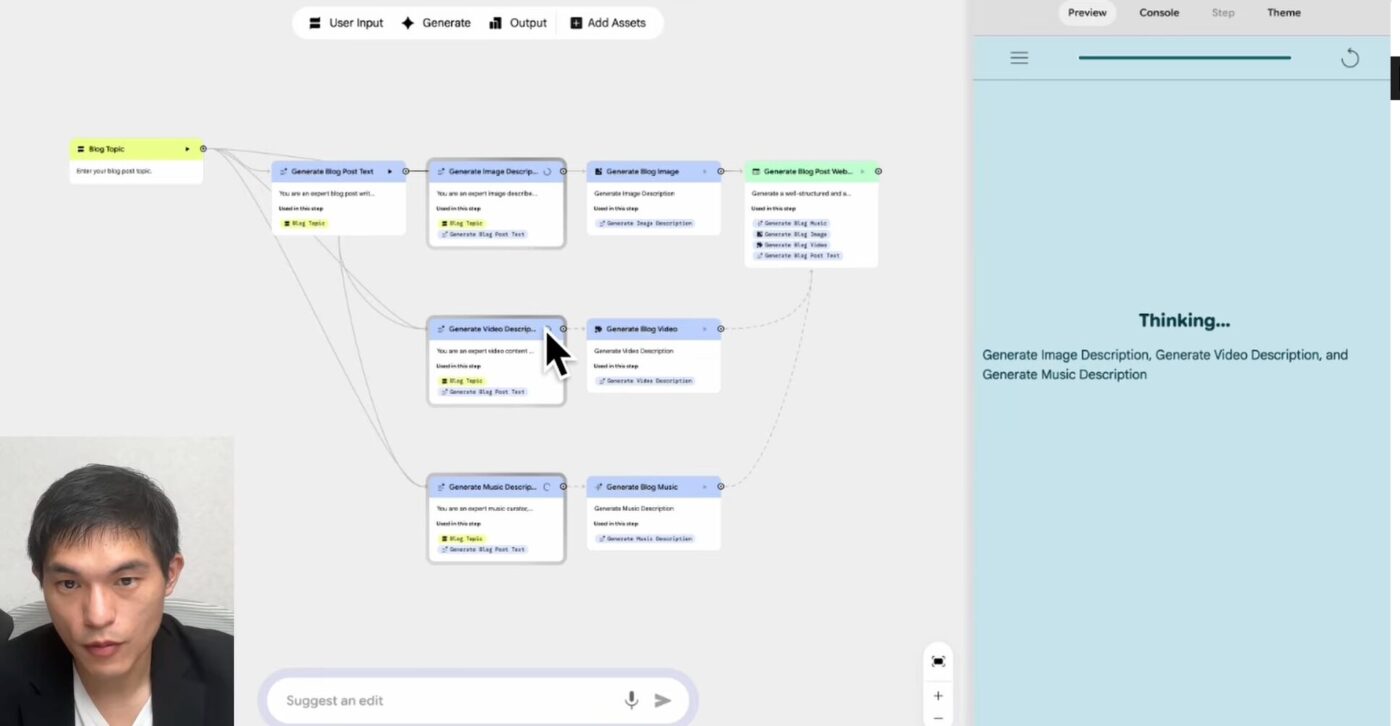Image resolution: width=1400 pixels, height=726 pixels.
Task: Add an Output node from toolbar
Action: coord(518,23)
